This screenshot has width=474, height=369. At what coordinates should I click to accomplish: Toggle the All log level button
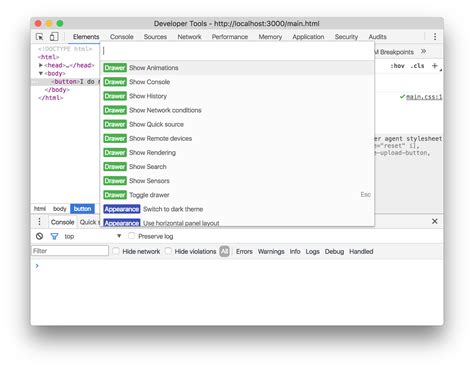click(224, 251)
